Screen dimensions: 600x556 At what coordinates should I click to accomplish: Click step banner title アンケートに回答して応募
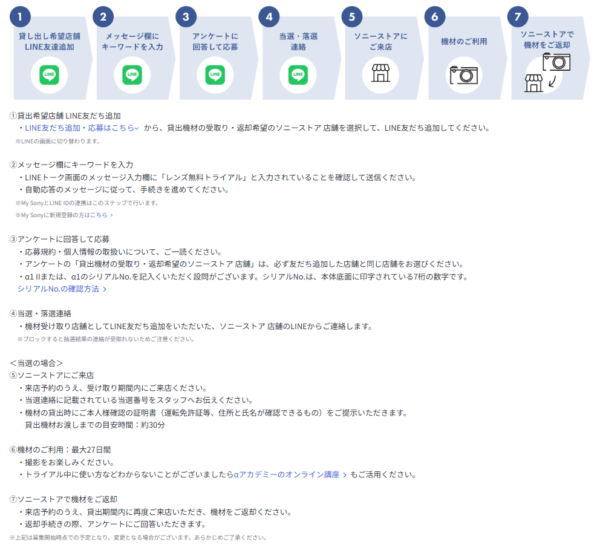[215, 42]
